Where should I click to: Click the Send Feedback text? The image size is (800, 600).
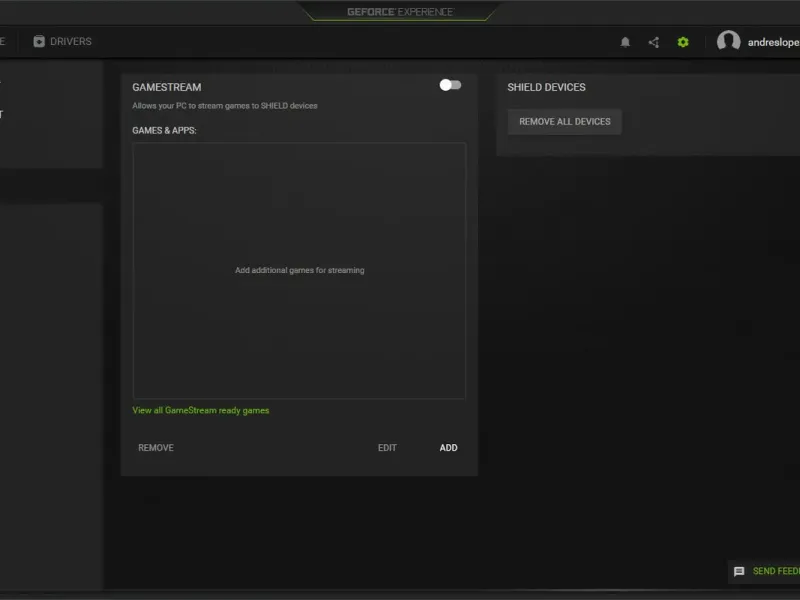point(776,571)
